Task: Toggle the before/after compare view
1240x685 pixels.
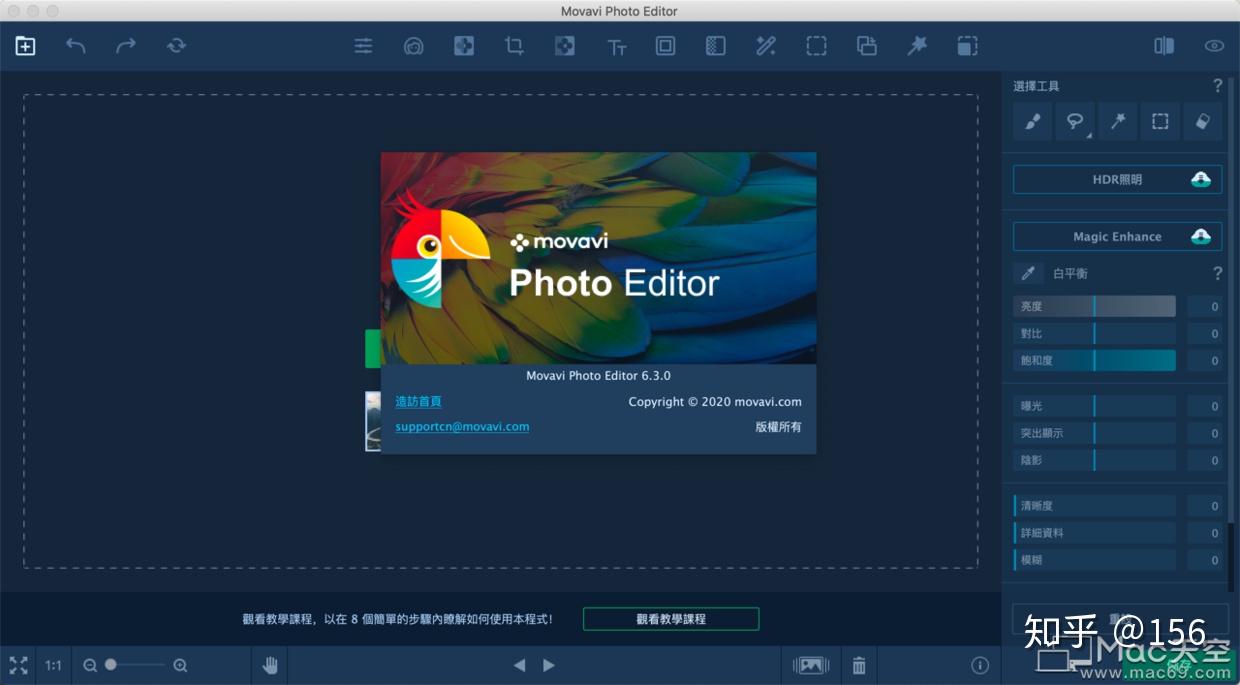Action: [x=1164, y=46]
